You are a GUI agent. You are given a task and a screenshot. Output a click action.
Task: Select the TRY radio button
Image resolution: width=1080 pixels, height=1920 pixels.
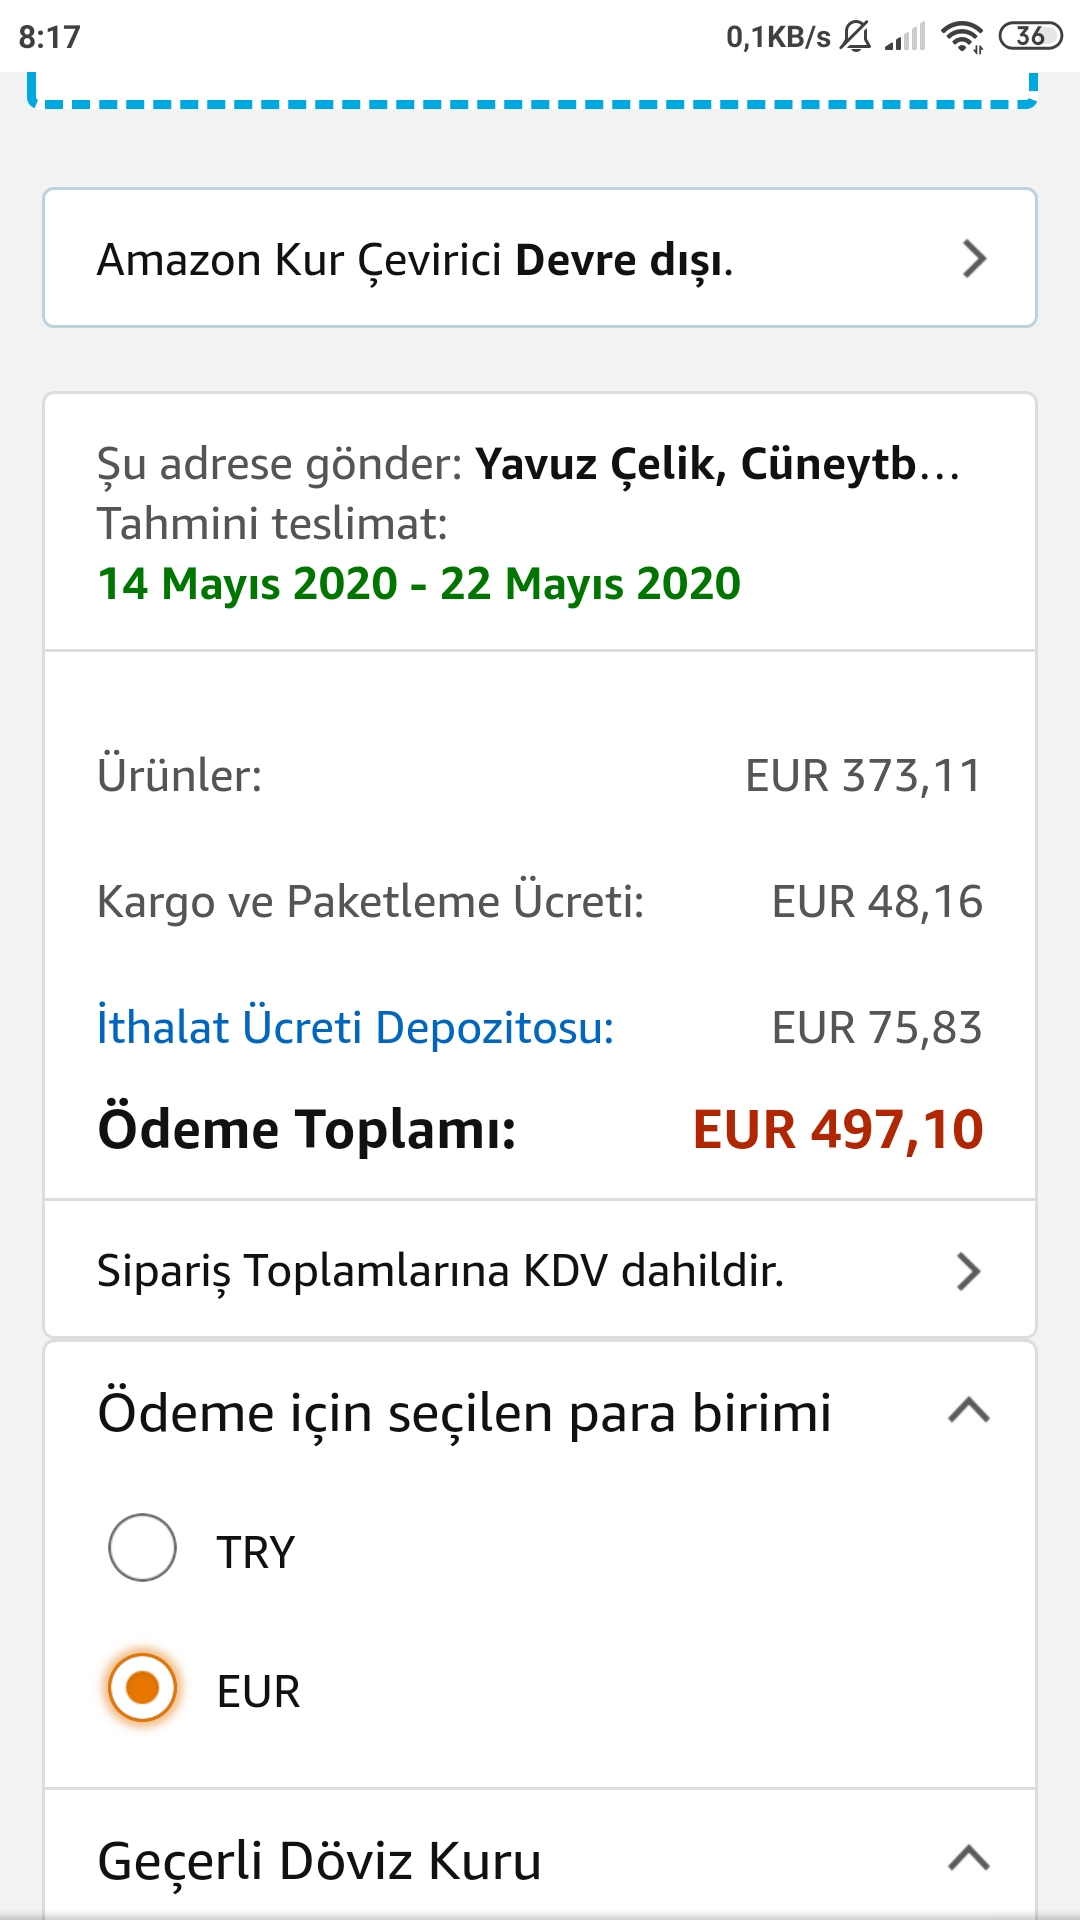pyautogui.click(x=143, y=1548)
